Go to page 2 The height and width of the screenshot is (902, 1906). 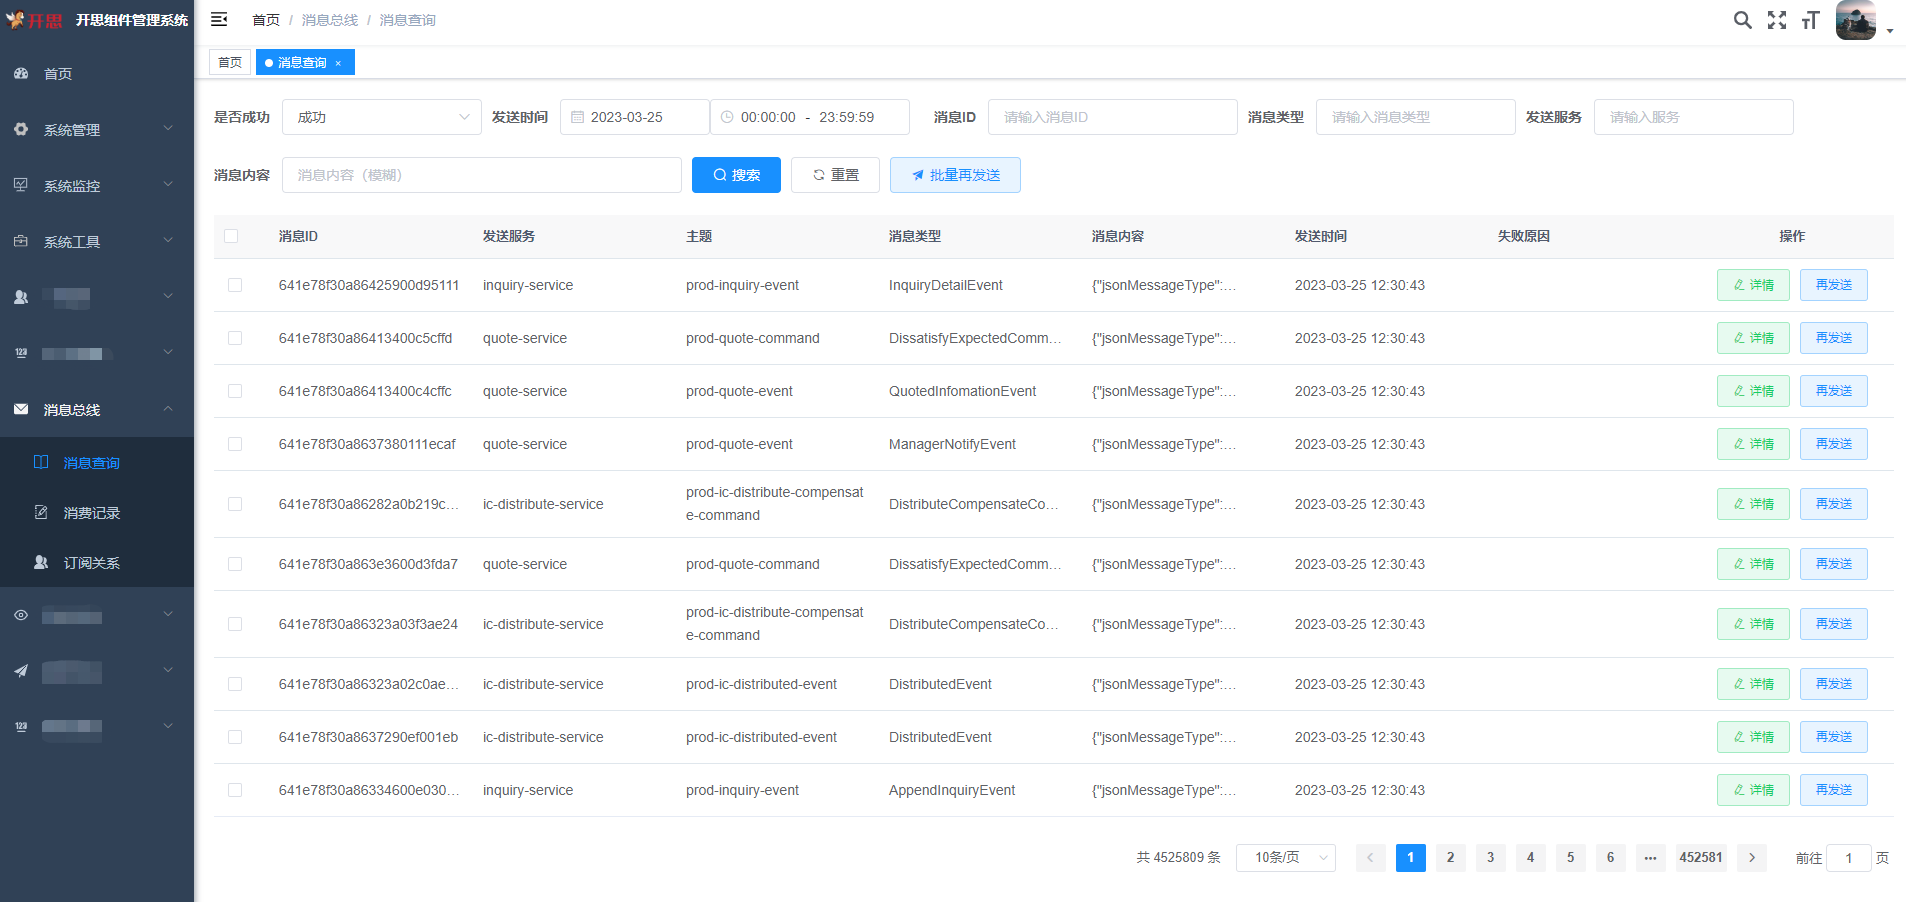pyautogui.click(x=1451, y=858)
